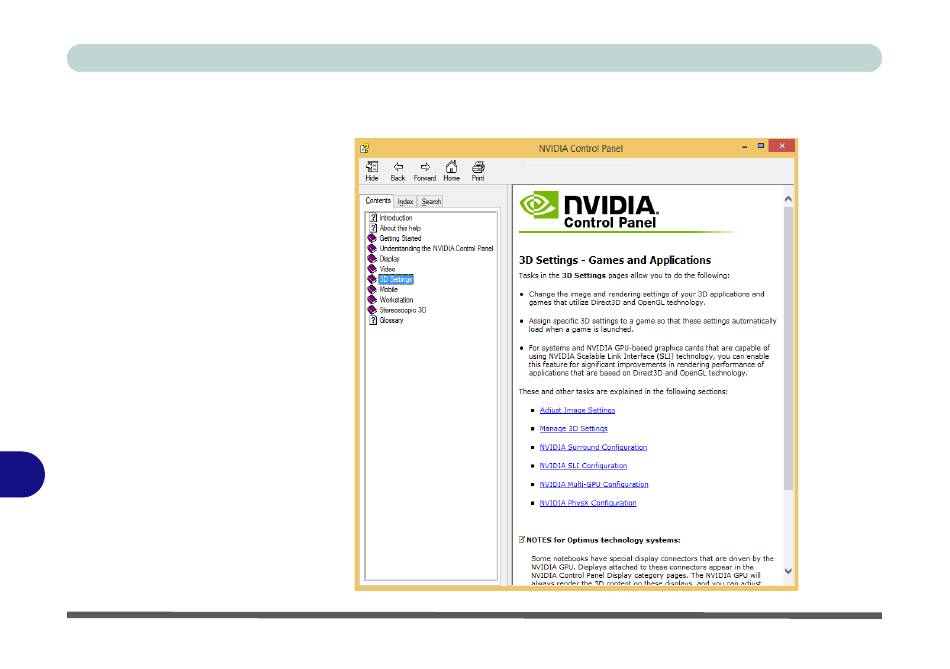The image size is (950, 669).
Task: Expand the Display book topic
Action: point(373,259)
